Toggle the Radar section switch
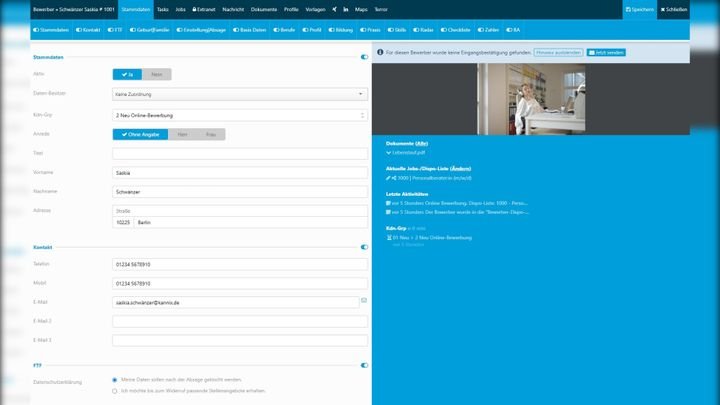This screenshot has height=405, width=720. click(x=416, y=30)
